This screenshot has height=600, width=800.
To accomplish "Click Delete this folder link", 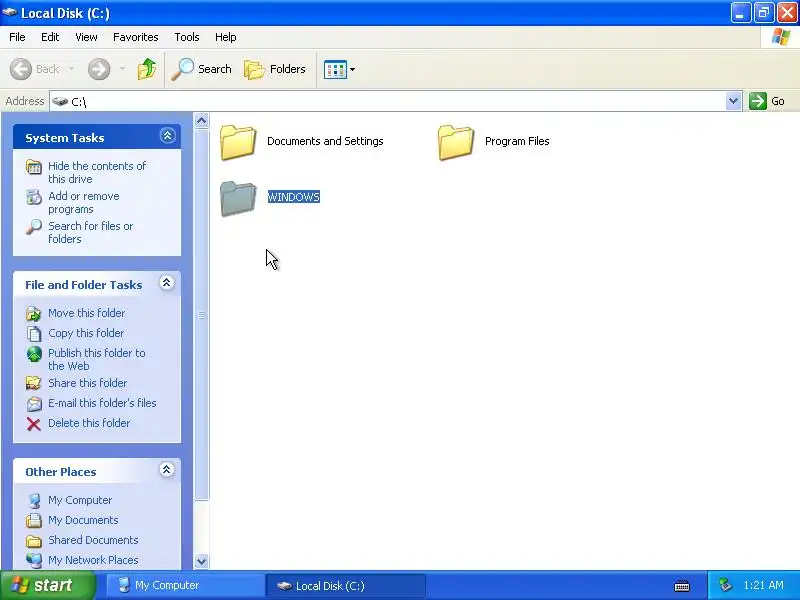I will click(89, 423).
